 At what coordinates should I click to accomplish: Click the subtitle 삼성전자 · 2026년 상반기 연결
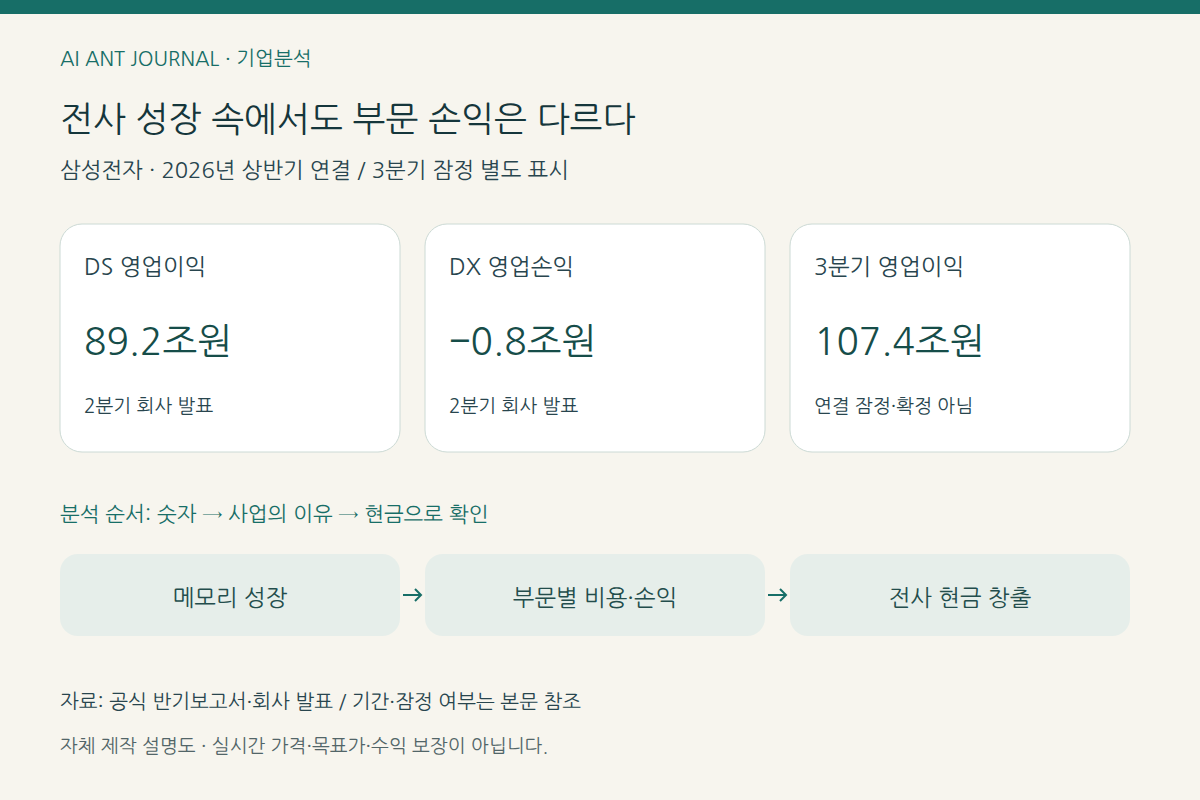tap(205, 170)
